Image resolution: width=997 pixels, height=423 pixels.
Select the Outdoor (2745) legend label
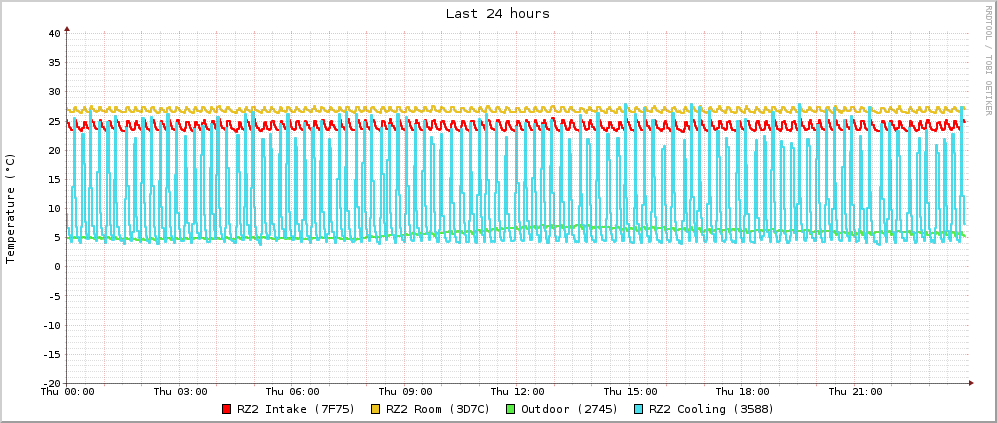(563, 409)
